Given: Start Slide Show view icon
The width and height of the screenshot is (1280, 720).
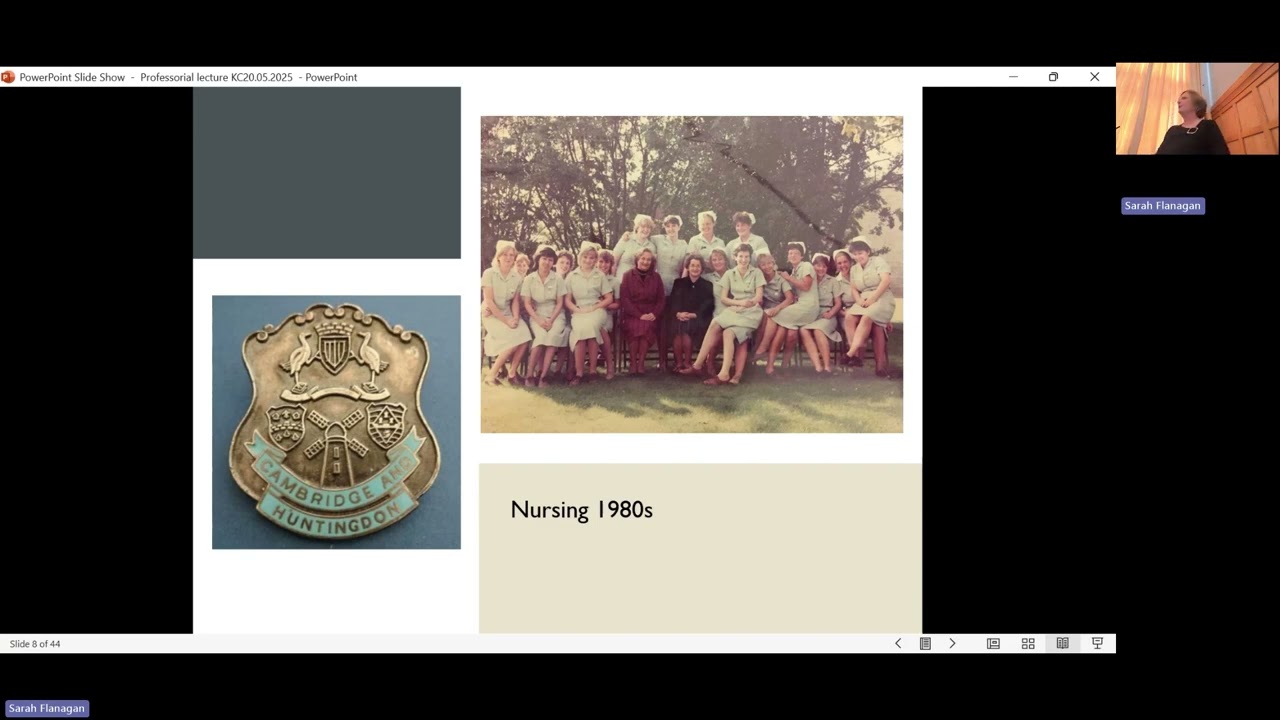Looking at the screenshot, I should tap(1097, 644).
